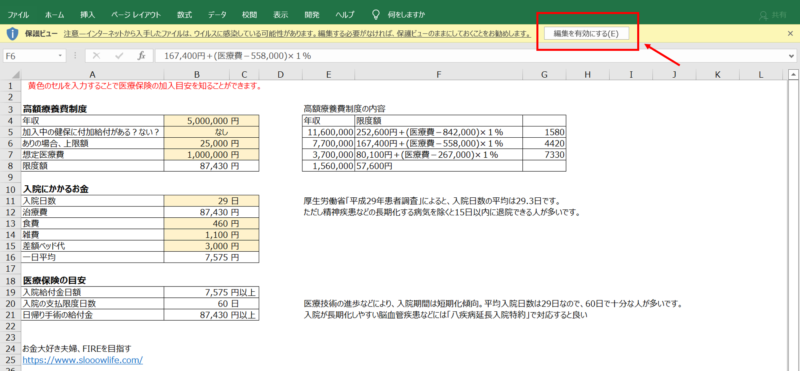800x371 pixels.
Task: Select the 高額療養費制度 heading cell
Action: pos(92,109)
